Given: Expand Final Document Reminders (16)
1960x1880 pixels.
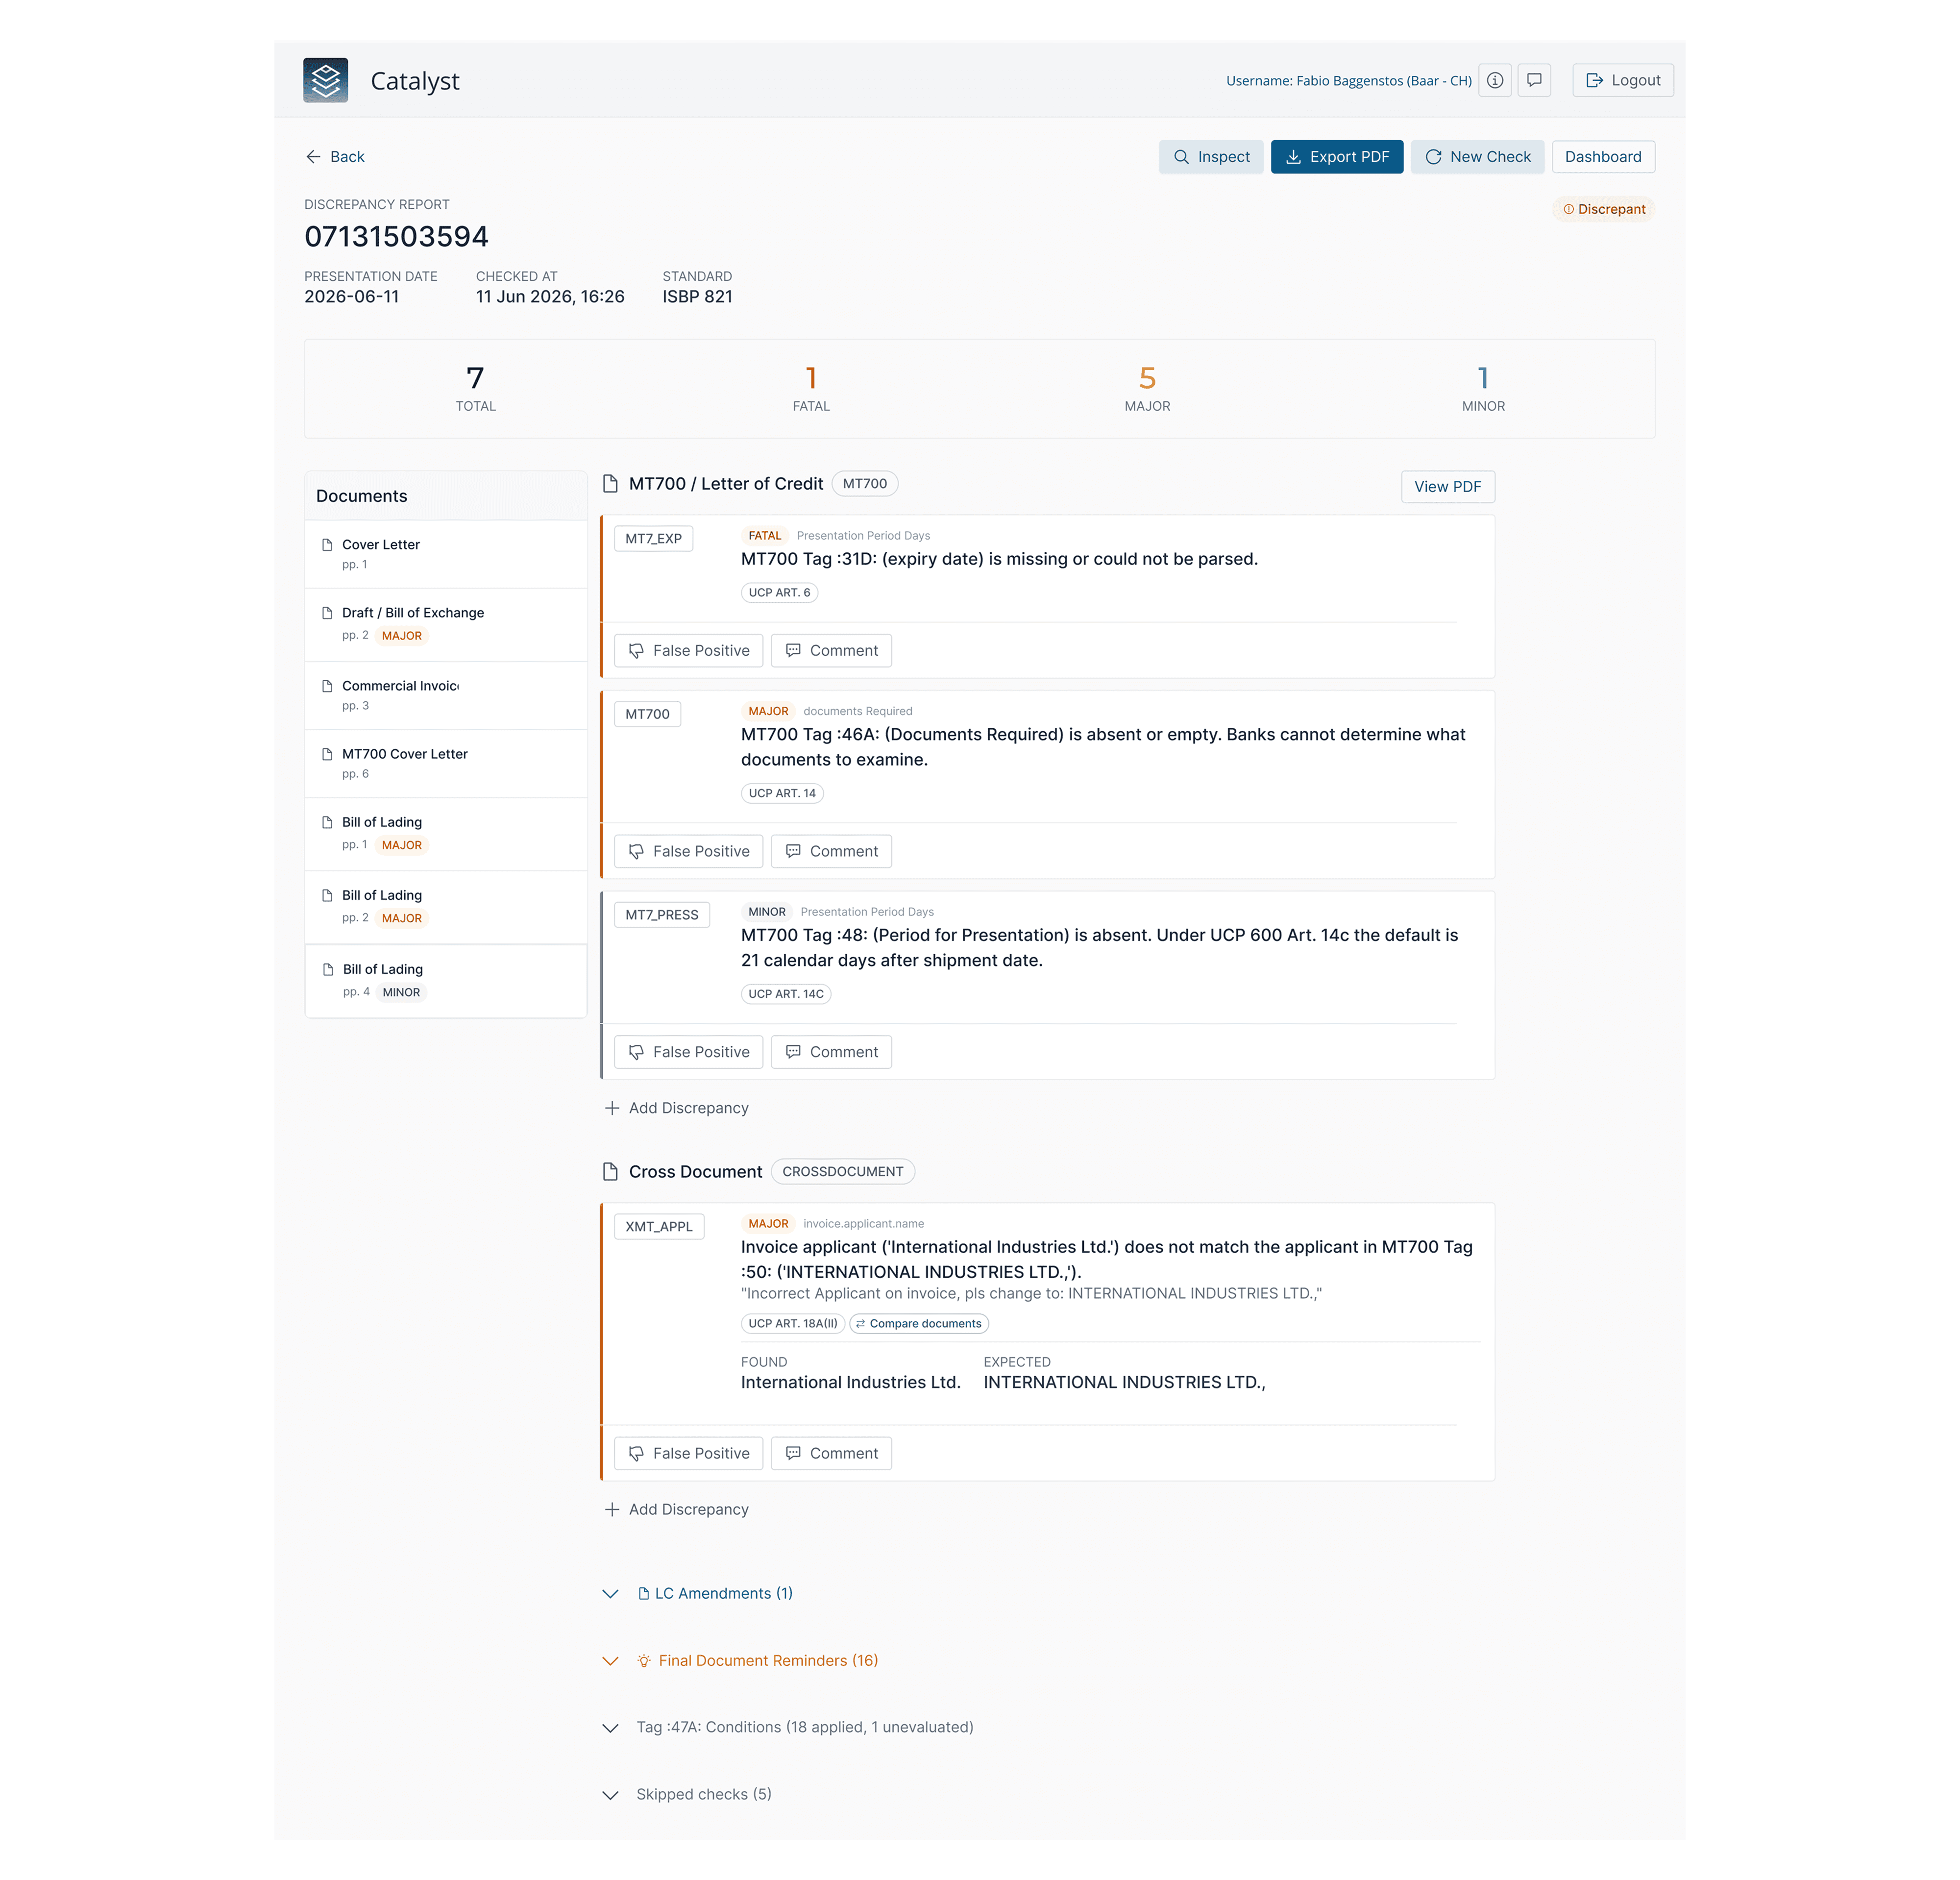Looking at the screenshot, I should coord(740,1661).
